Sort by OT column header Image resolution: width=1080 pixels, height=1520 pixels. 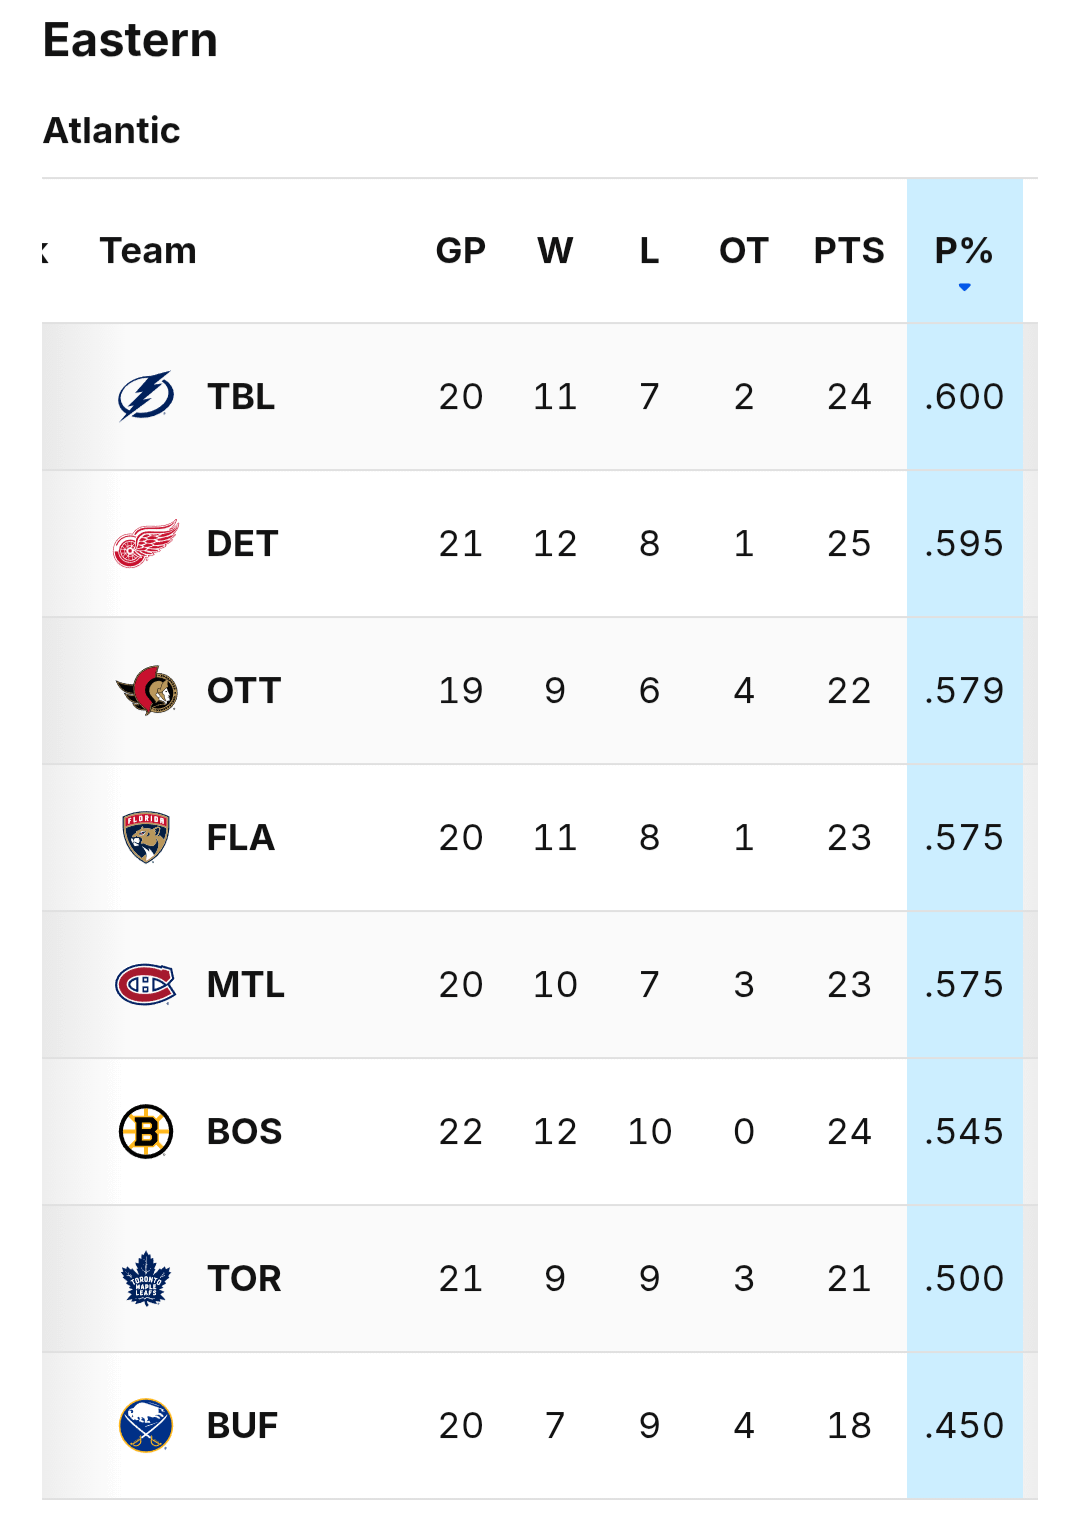click(x=743, y=250)
